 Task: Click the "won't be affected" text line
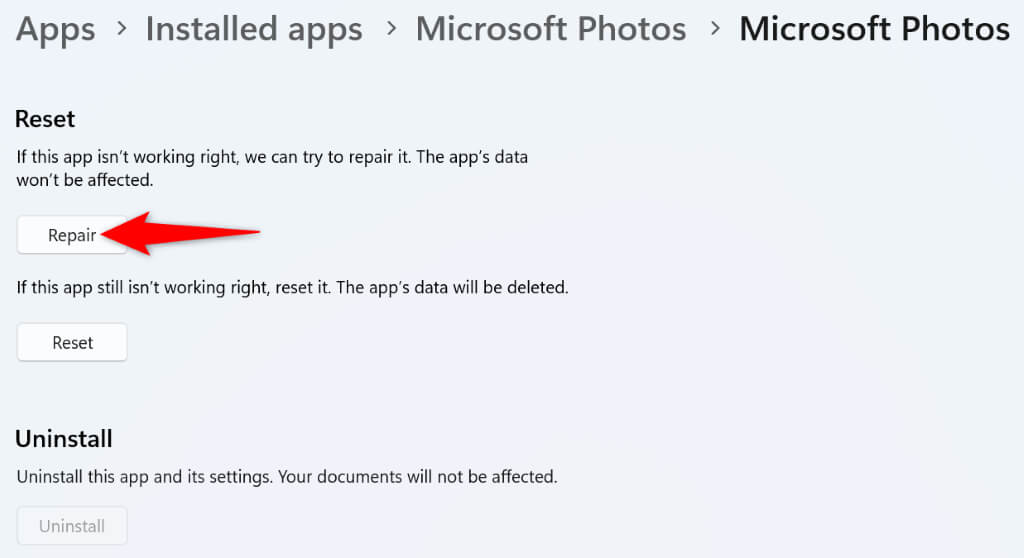pyautogui.click(x=85, y=182)
